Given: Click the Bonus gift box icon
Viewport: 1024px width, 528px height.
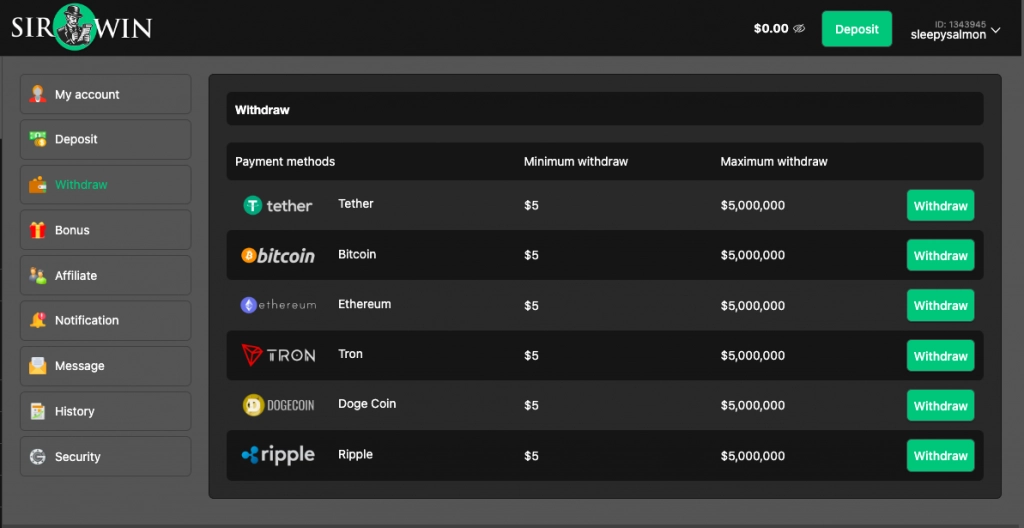Looking at the screenshot, I should [x=38, y=230].
